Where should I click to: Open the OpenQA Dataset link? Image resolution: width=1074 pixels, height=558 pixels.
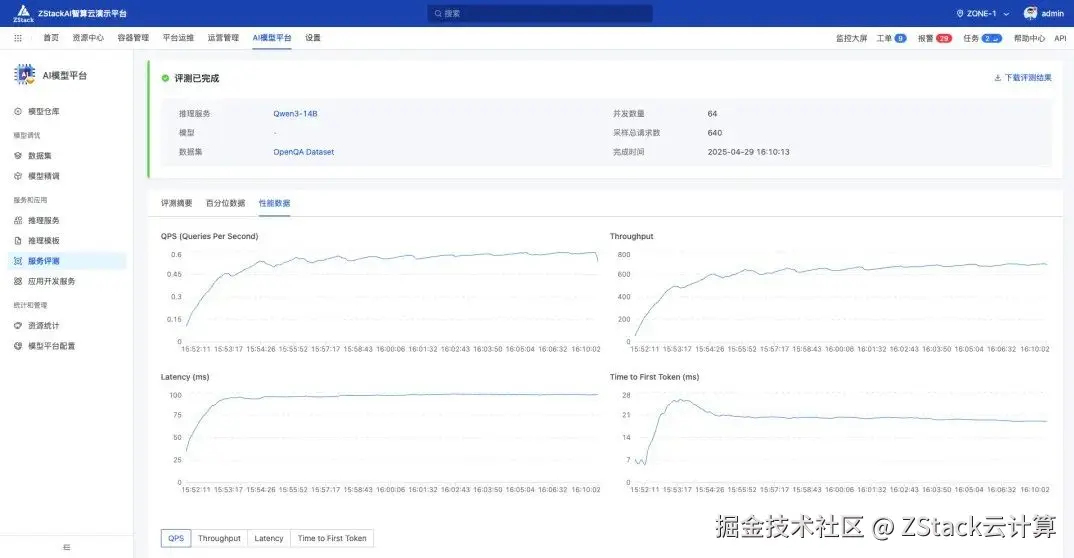click(x=303, y=152)
